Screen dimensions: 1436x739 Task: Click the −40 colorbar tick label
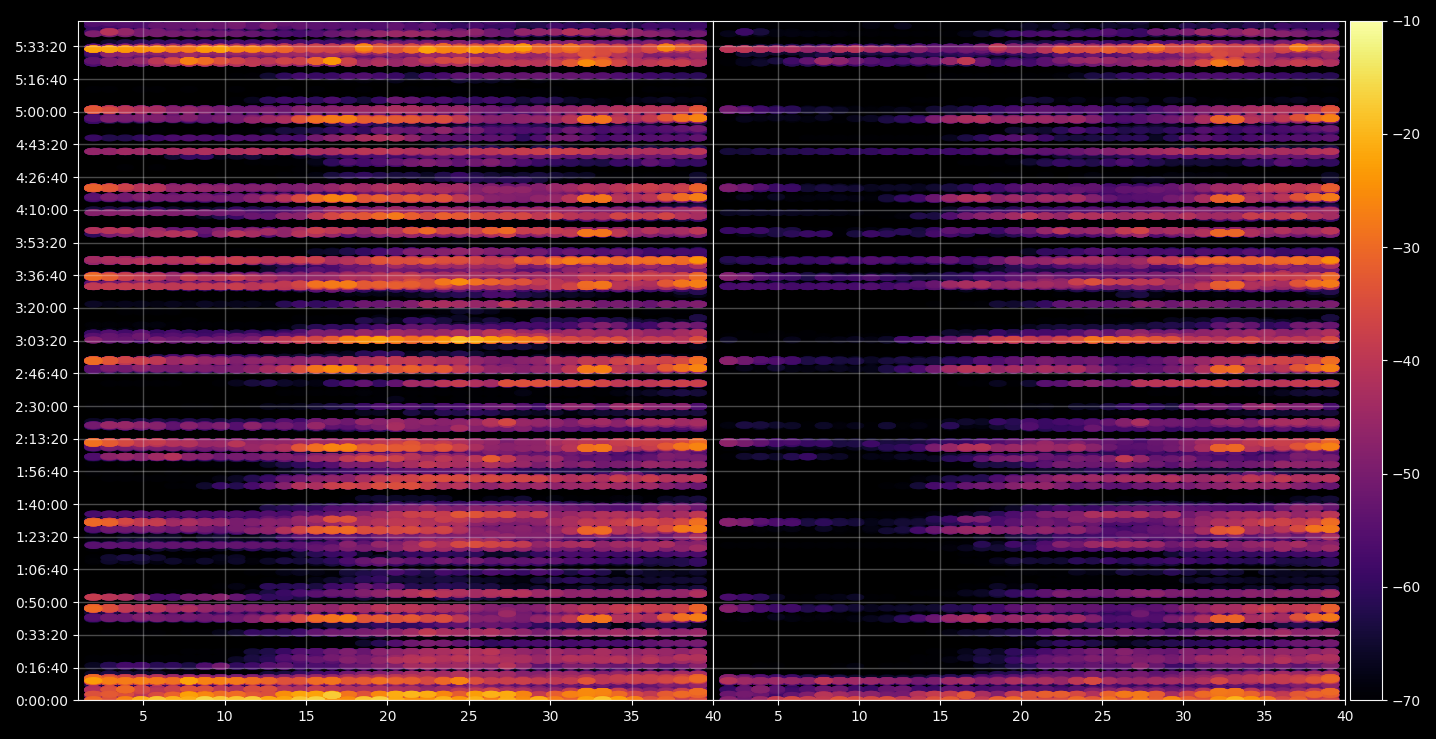1406,361
